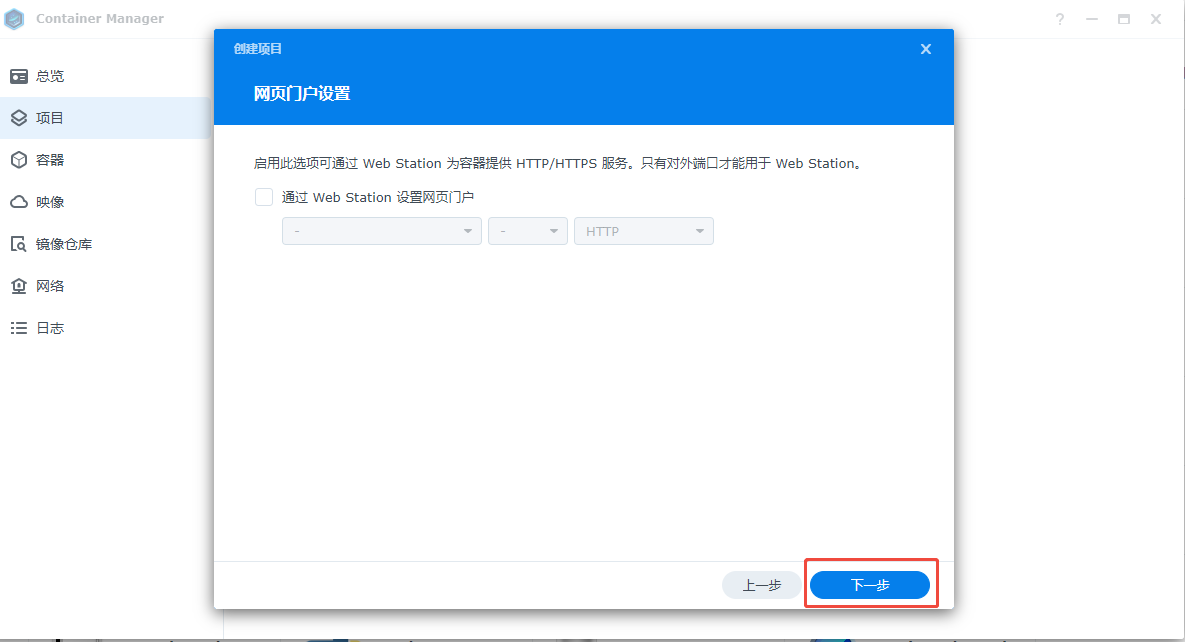Screen dimensions: 1185x642
Task: Select 项目 sidebar menu item
Action: point(105,118)
